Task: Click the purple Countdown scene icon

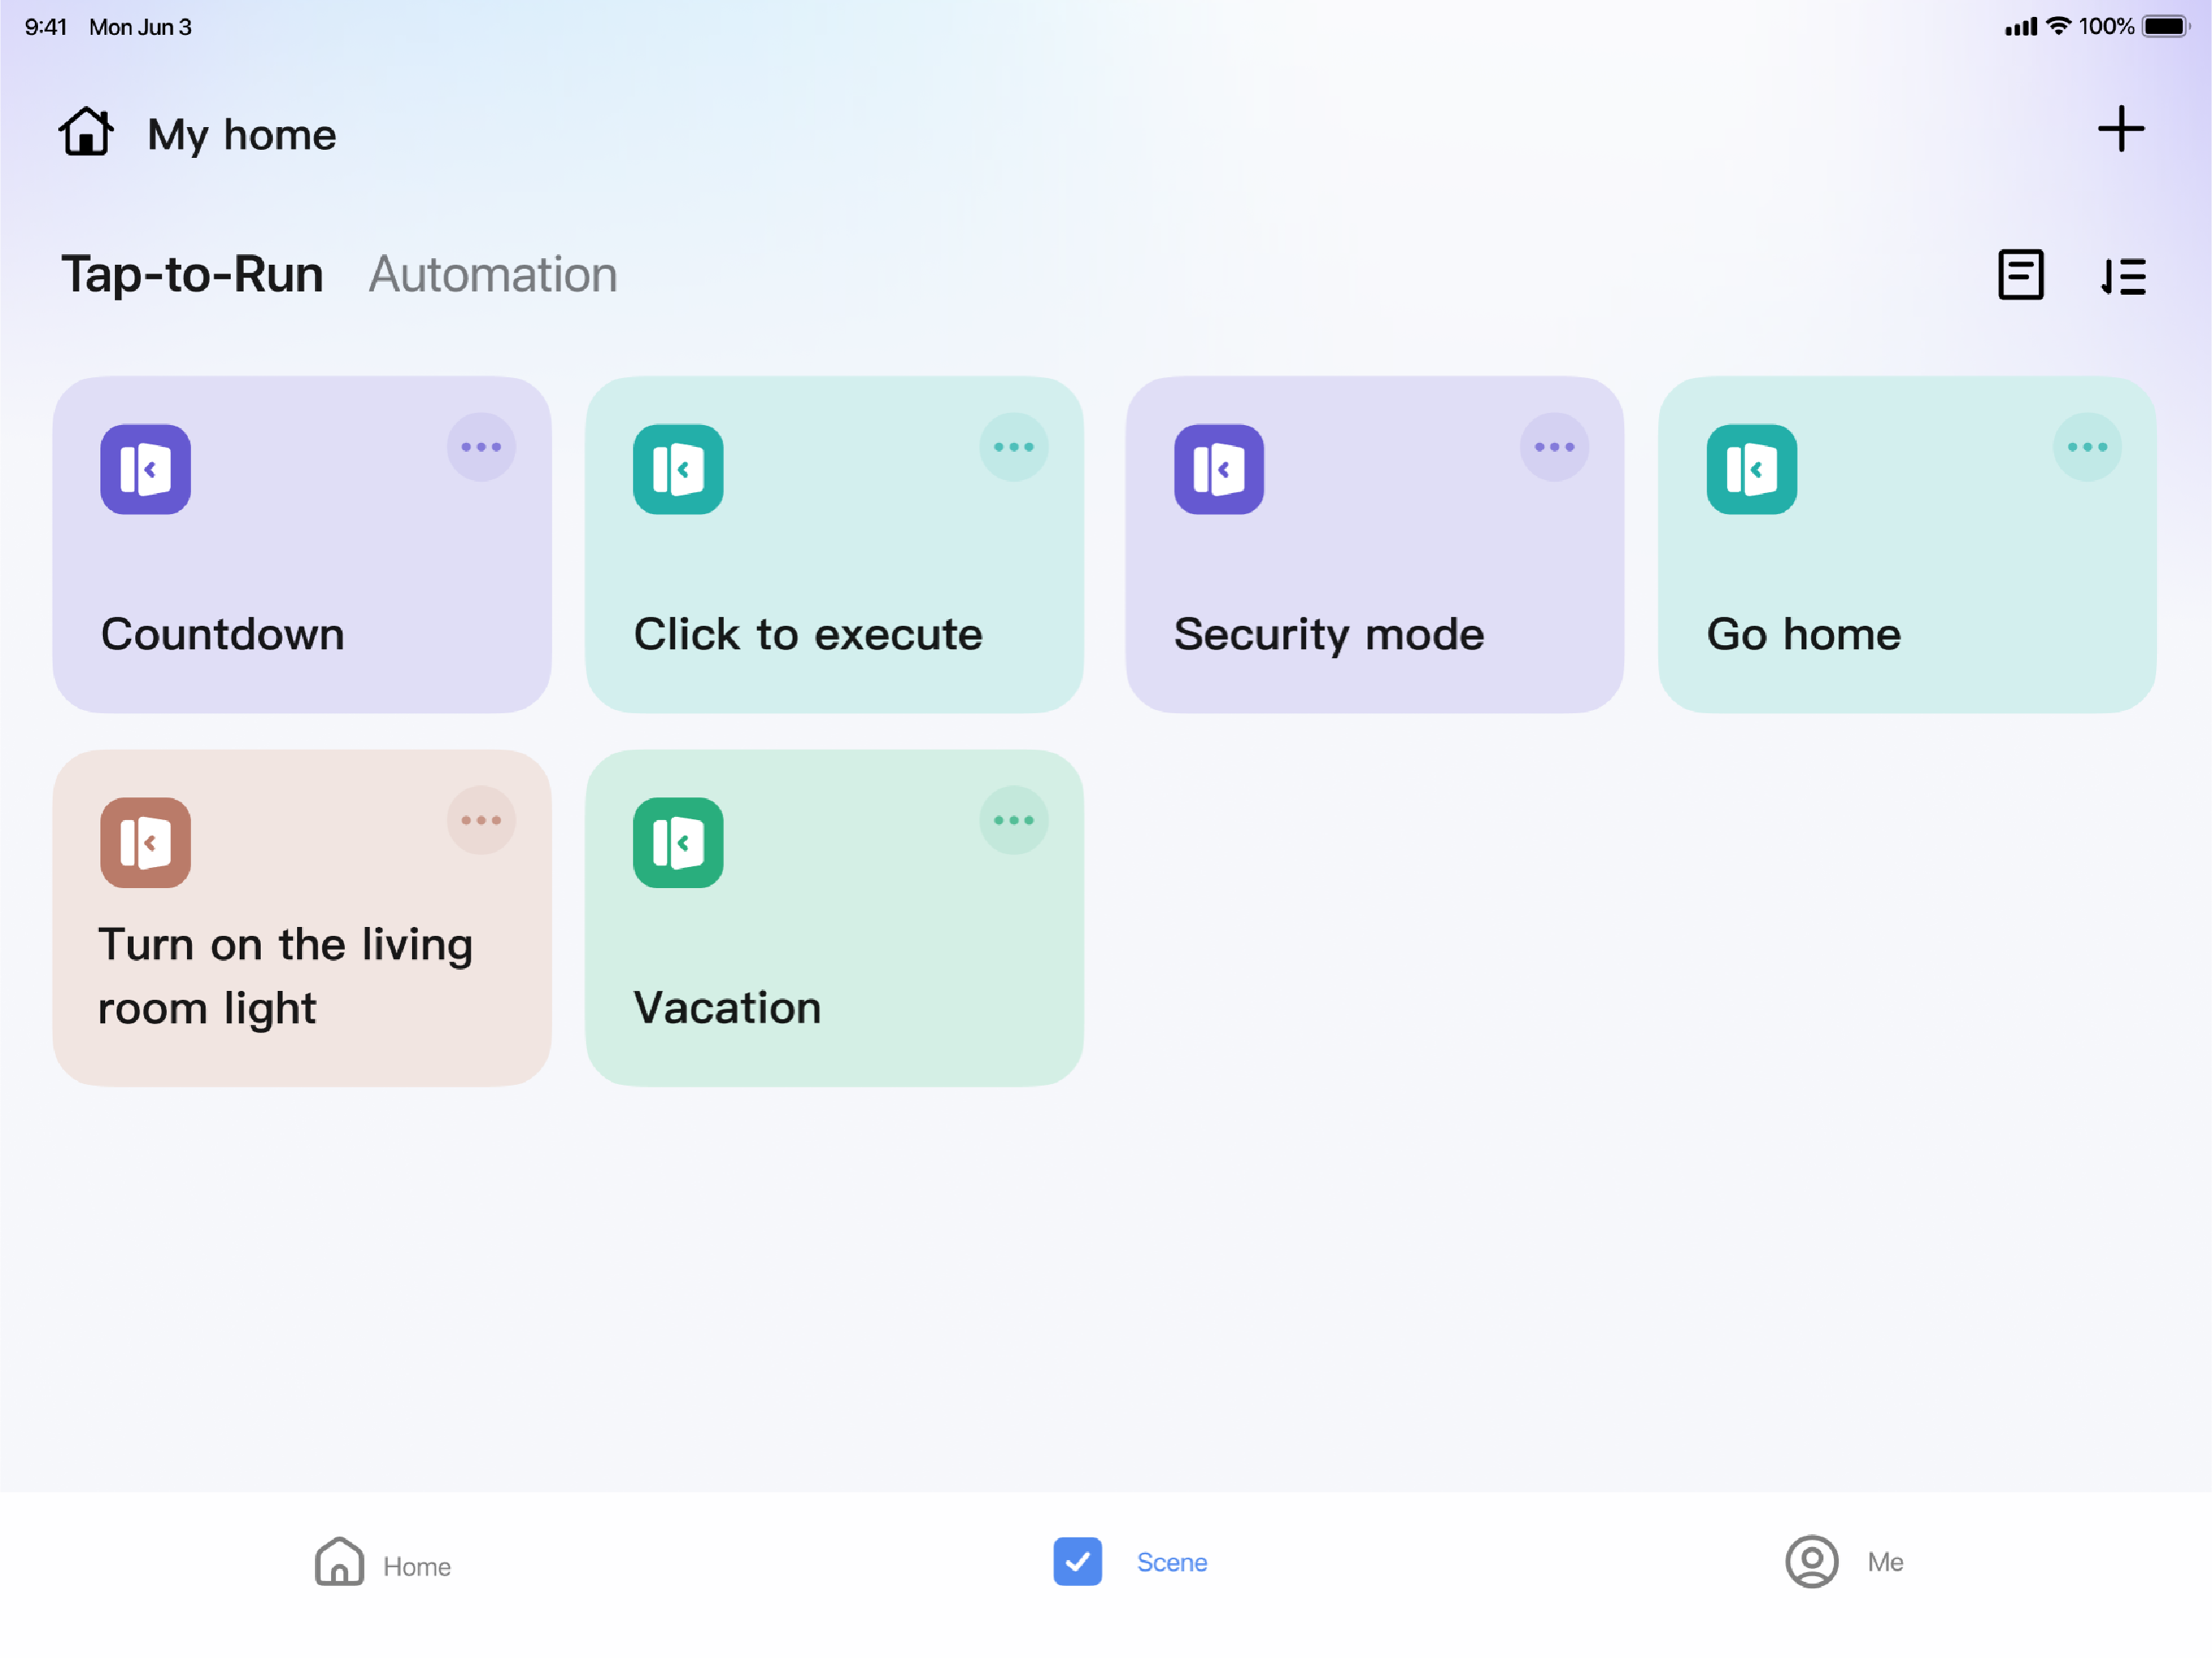Action: click(146, 469)
